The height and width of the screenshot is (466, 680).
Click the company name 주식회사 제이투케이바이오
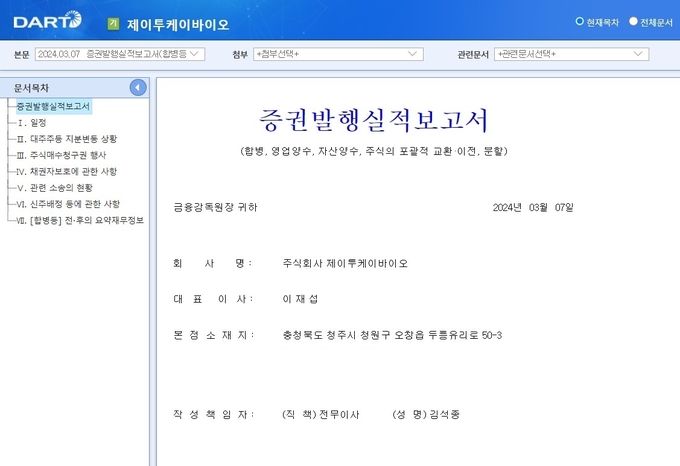pos(345,264)
